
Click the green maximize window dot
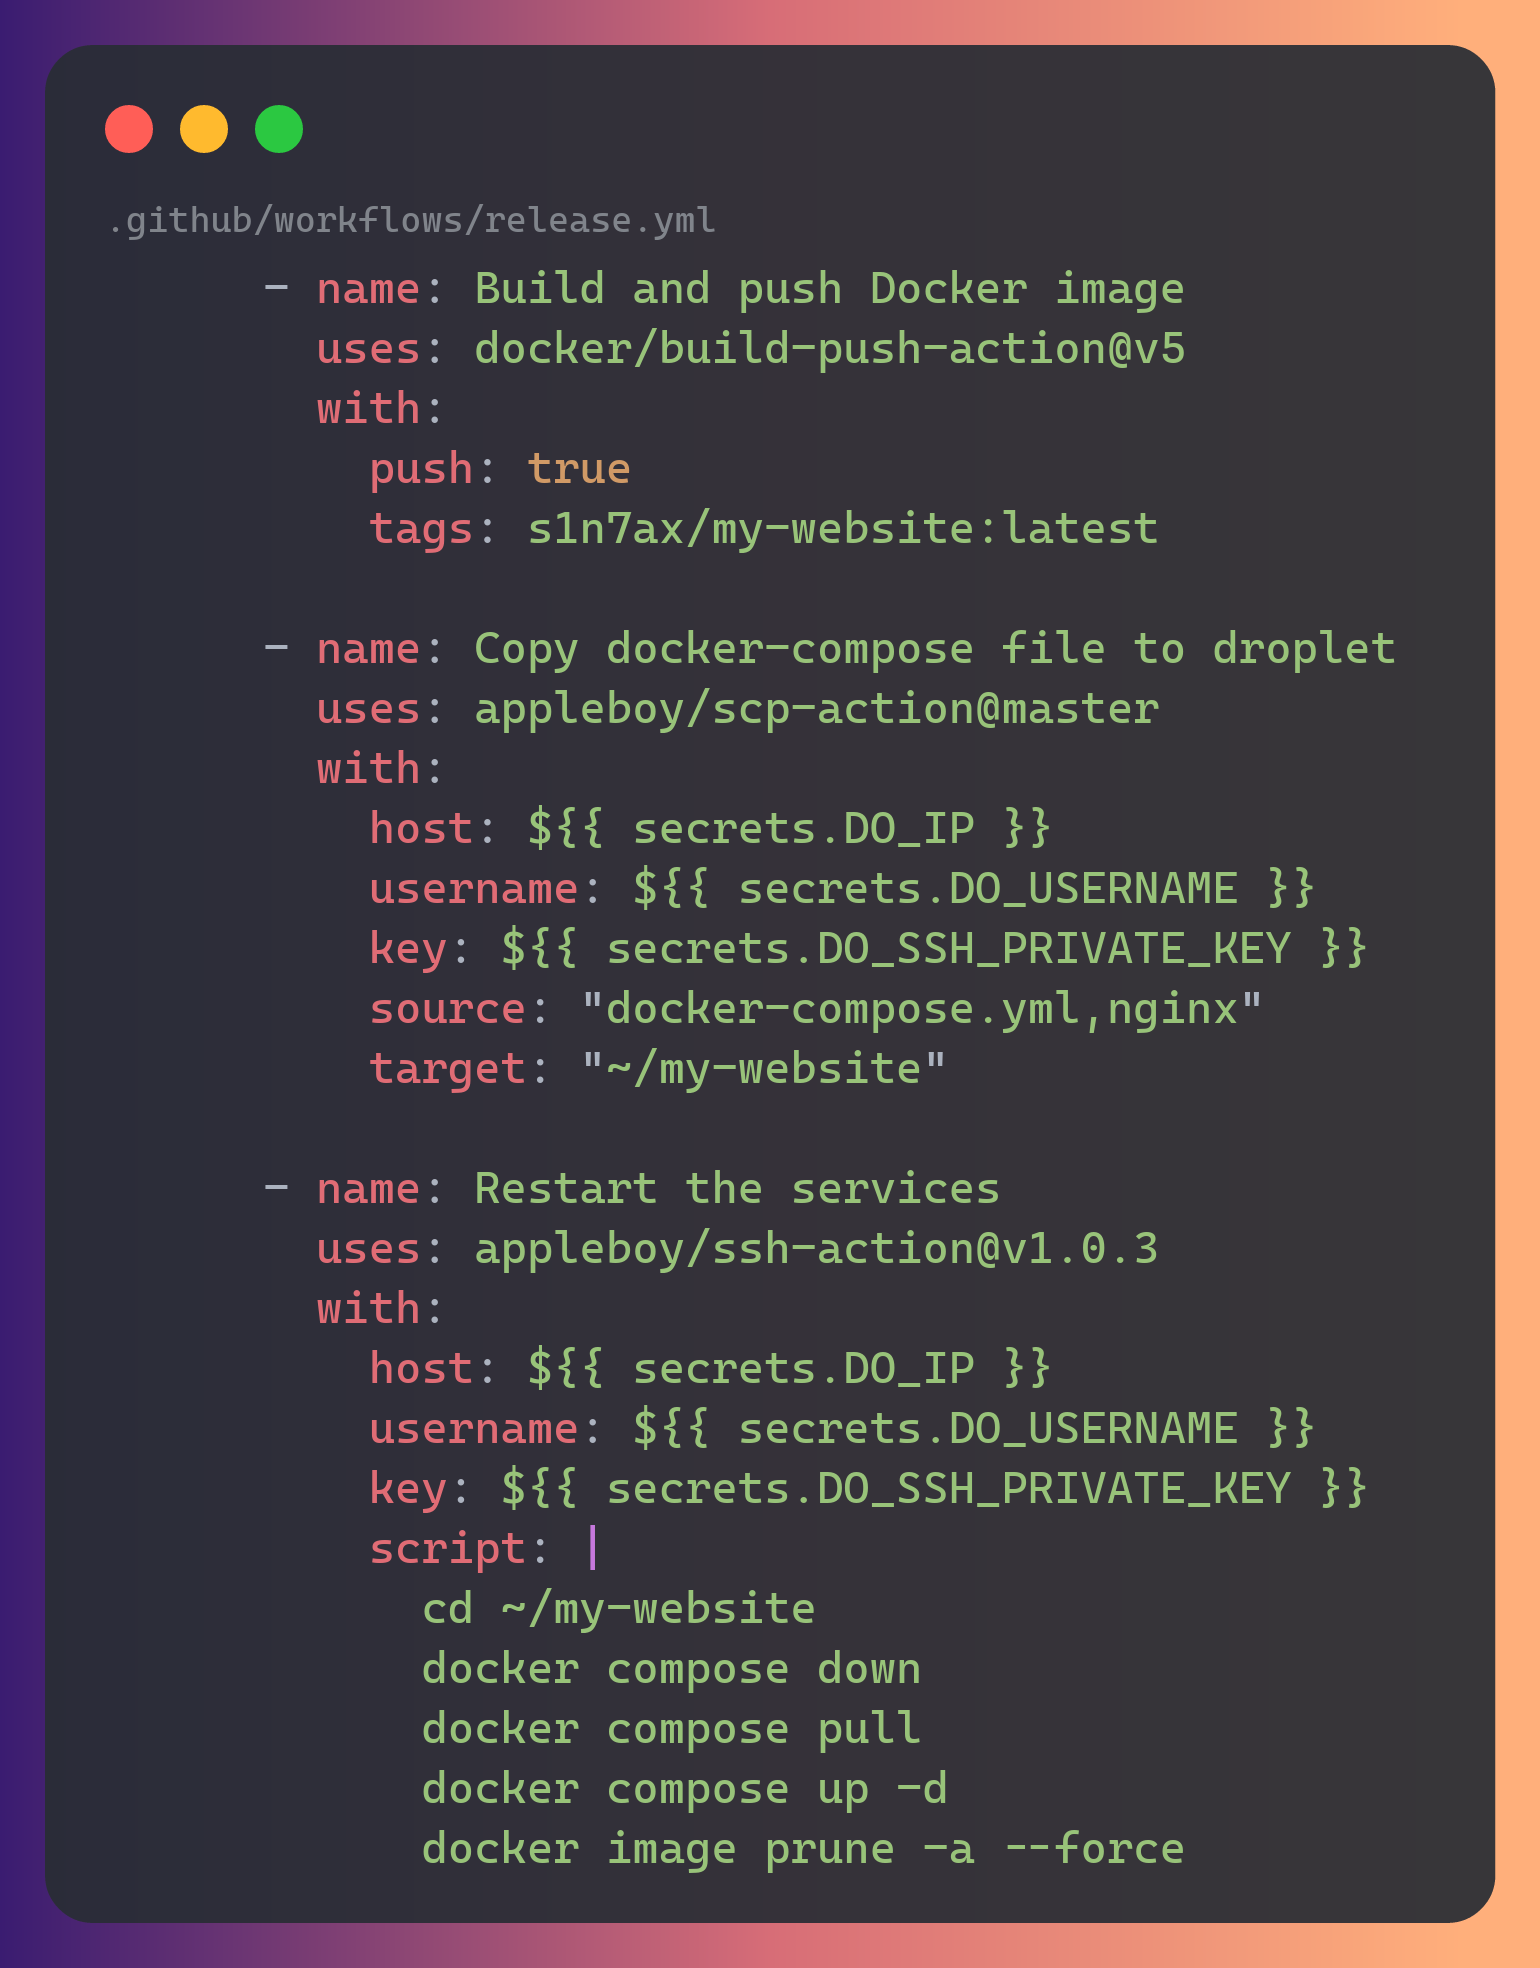click(x=279, y=129)
